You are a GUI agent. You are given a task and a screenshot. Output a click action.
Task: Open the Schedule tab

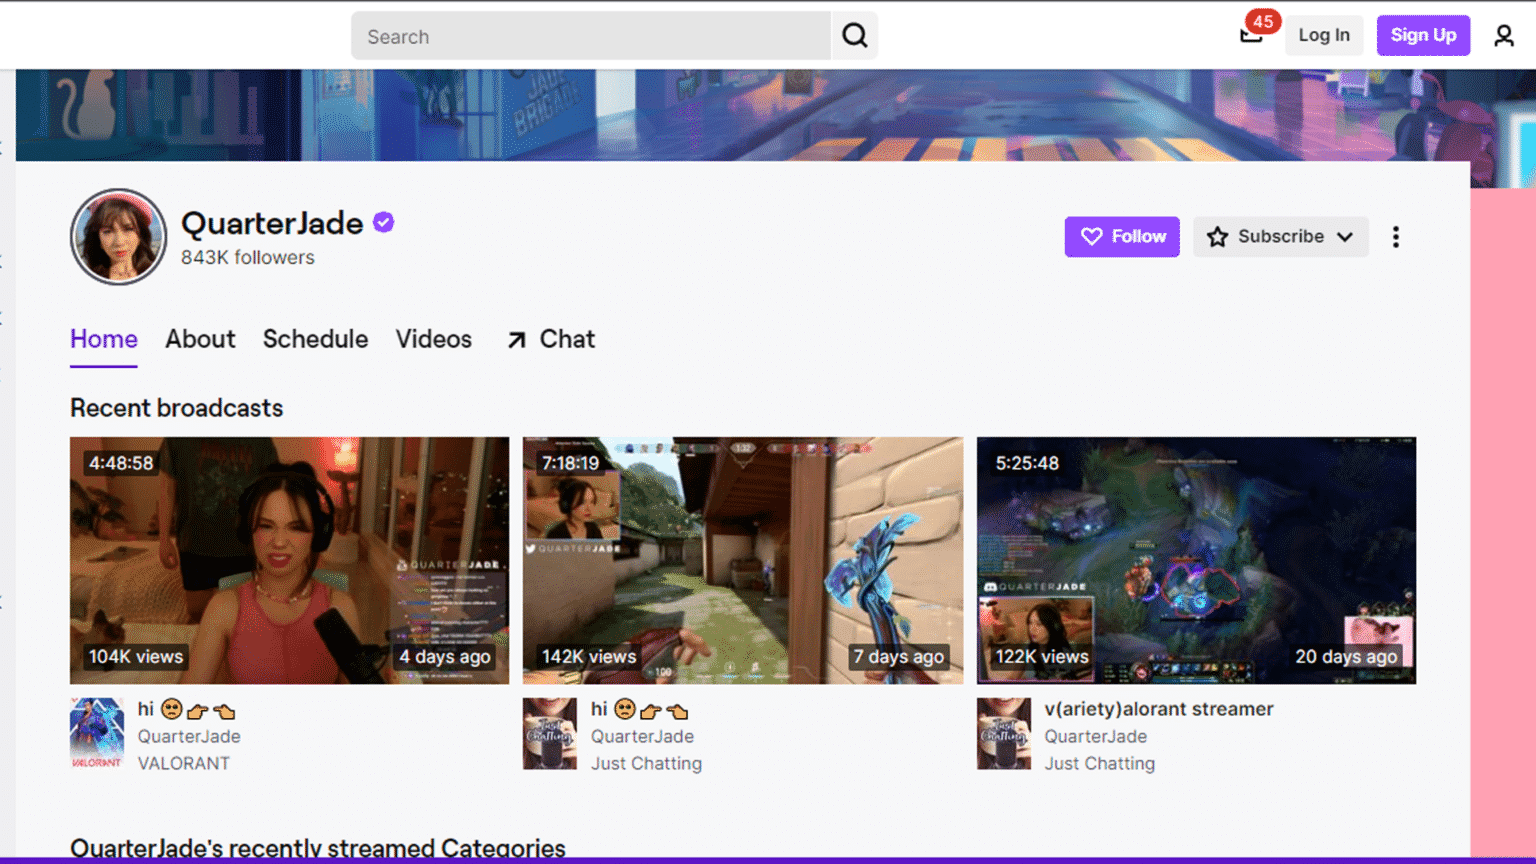click(x=315, y=339)
